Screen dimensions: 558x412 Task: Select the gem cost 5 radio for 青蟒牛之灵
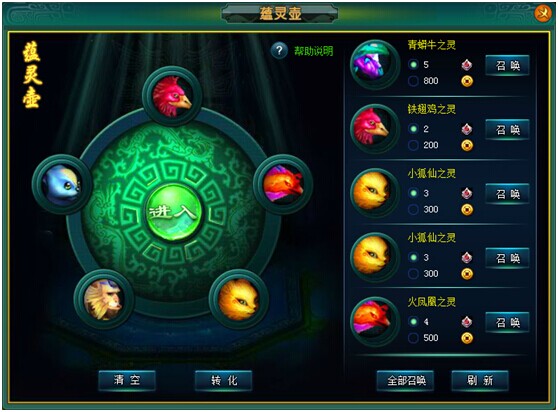[x=413, y=65]
